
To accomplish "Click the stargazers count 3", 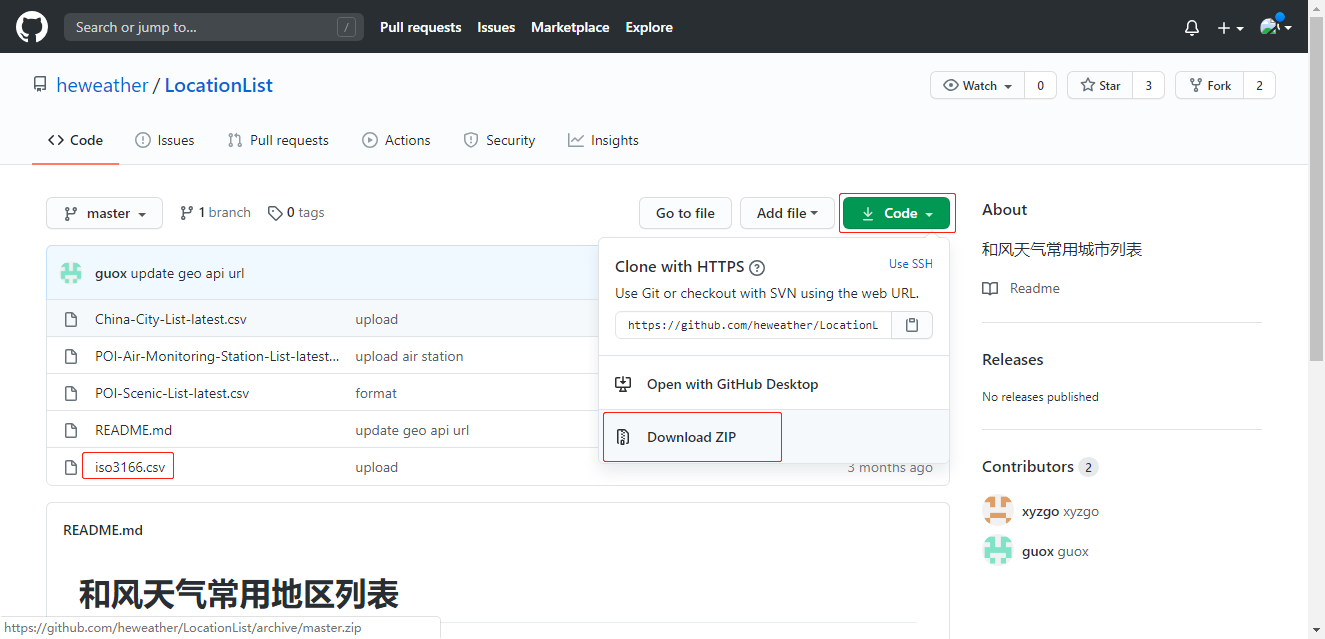I will [1148, 86].
